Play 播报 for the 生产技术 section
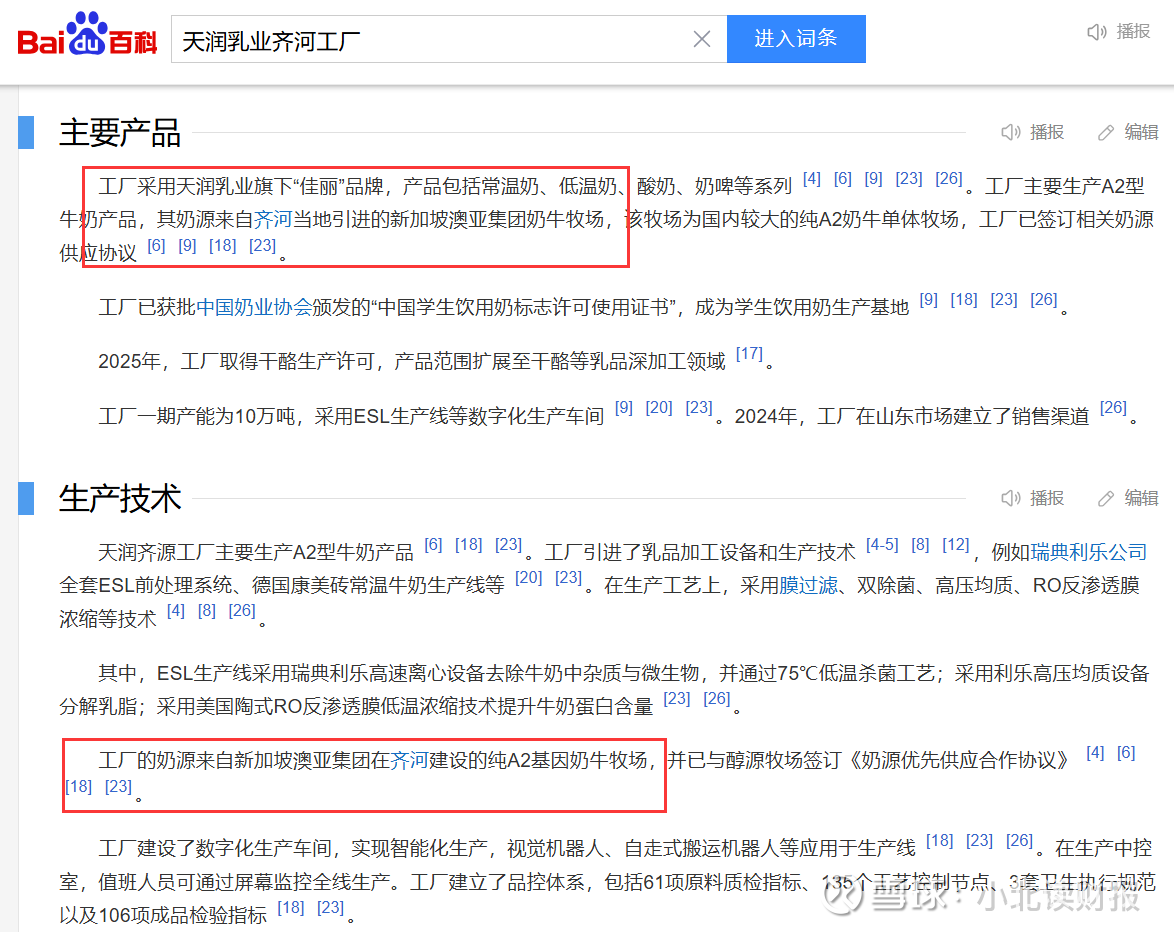This screenshot has width=1174, height=932. [1032, 499]
